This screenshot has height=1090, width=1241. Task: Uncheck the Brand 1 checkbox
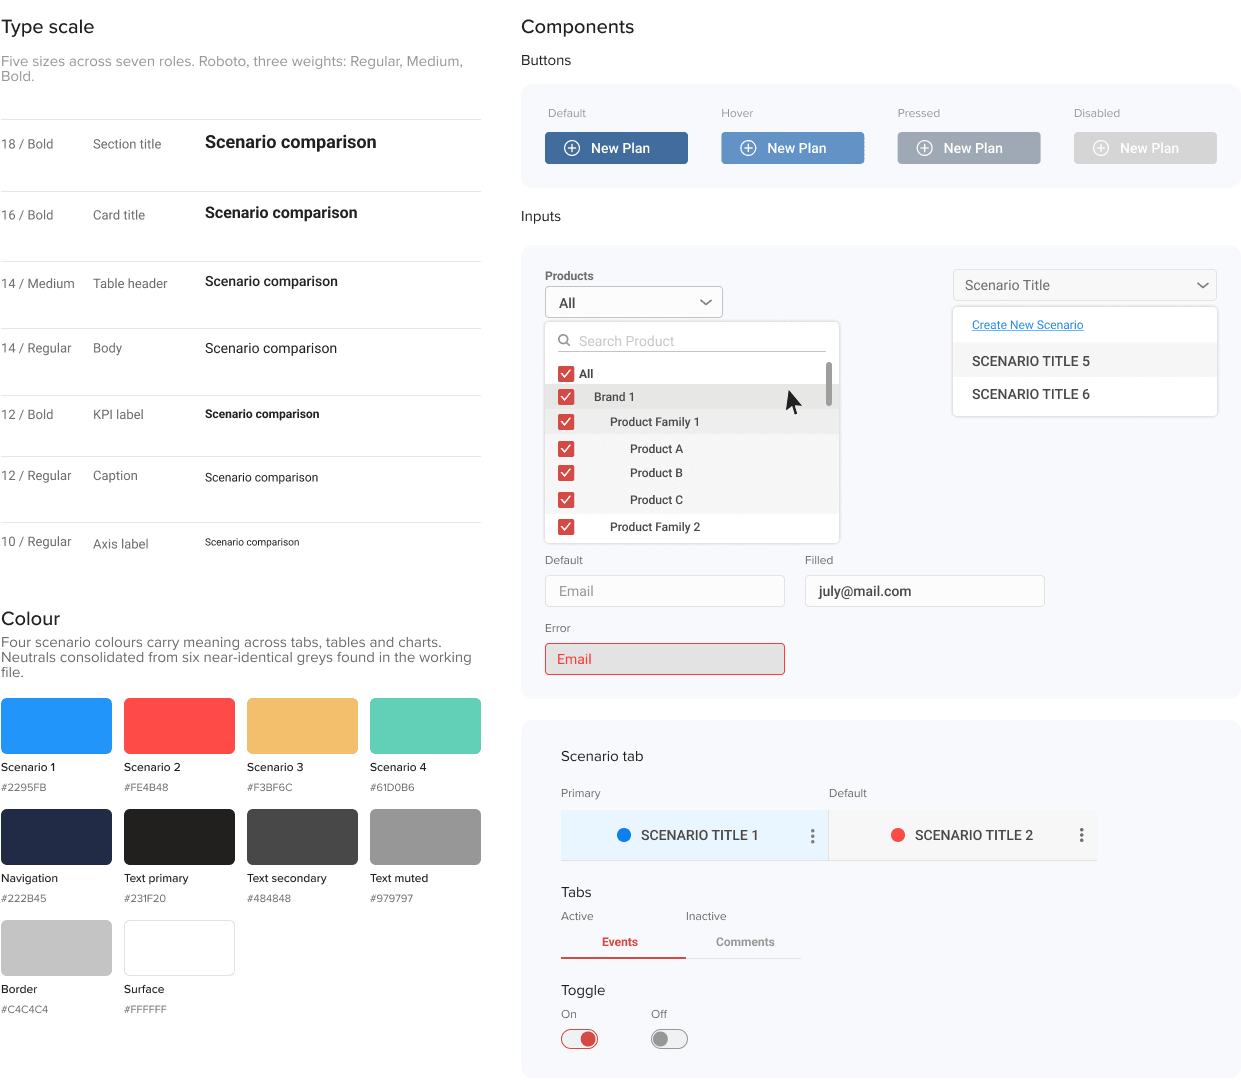pyautogui.click(x=566, y=396)
